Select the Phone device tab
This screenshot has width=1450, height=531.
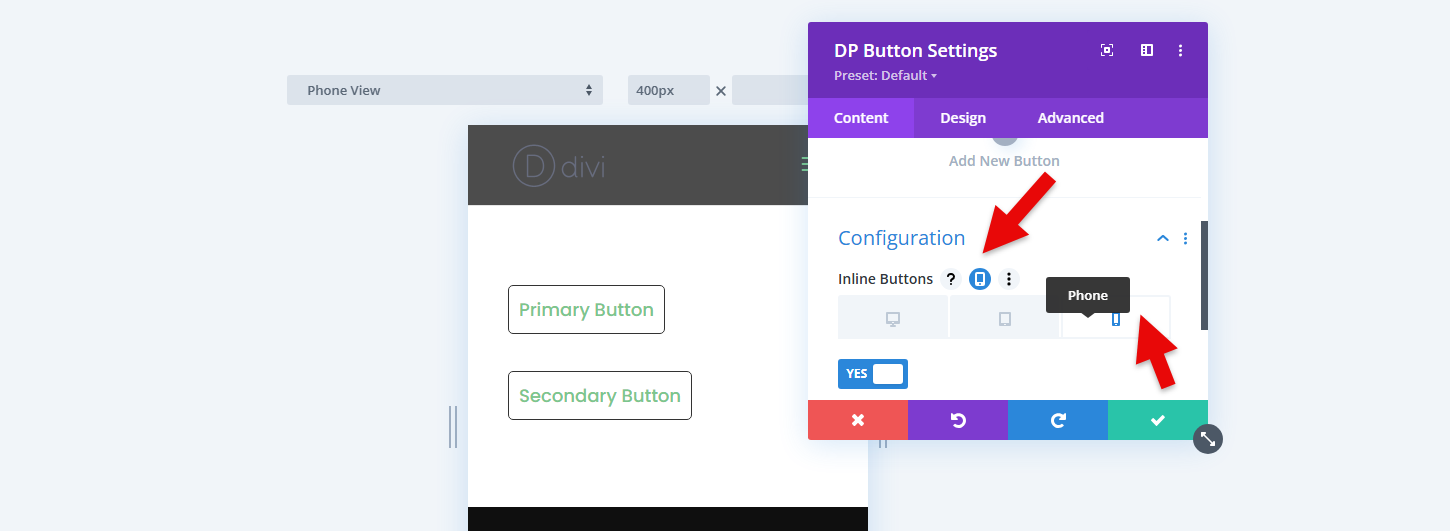pos(1115,317)
